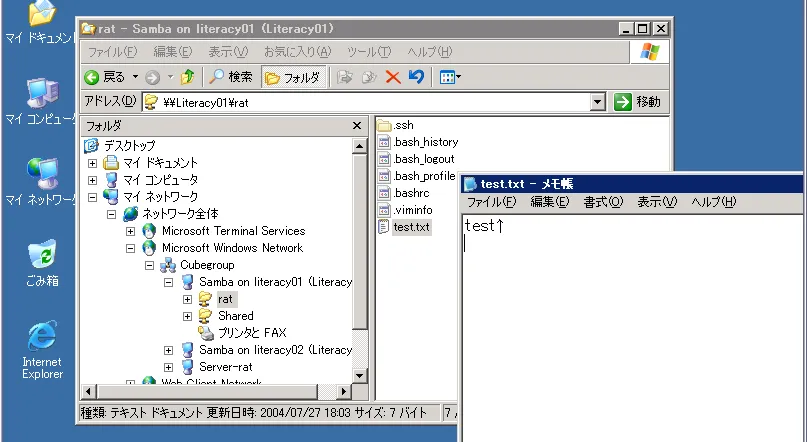Select the .bash_history file
This screenshot has width=807, height=442.
[417, 142]
